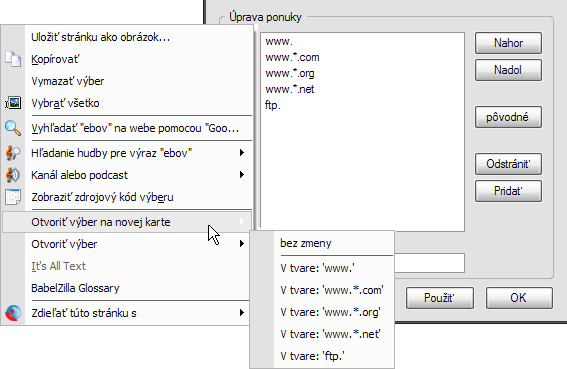Open the Hľadanie hudby pre výraz submenu arrow
The height and width of the screenshot is (369, 567).
point(242,153)
